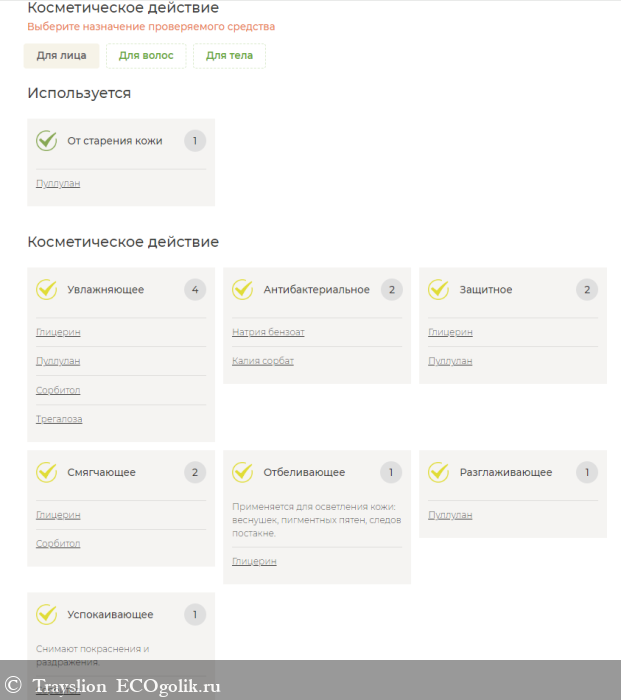Open Пуллулан link under От старения кожи

point(58,183)
